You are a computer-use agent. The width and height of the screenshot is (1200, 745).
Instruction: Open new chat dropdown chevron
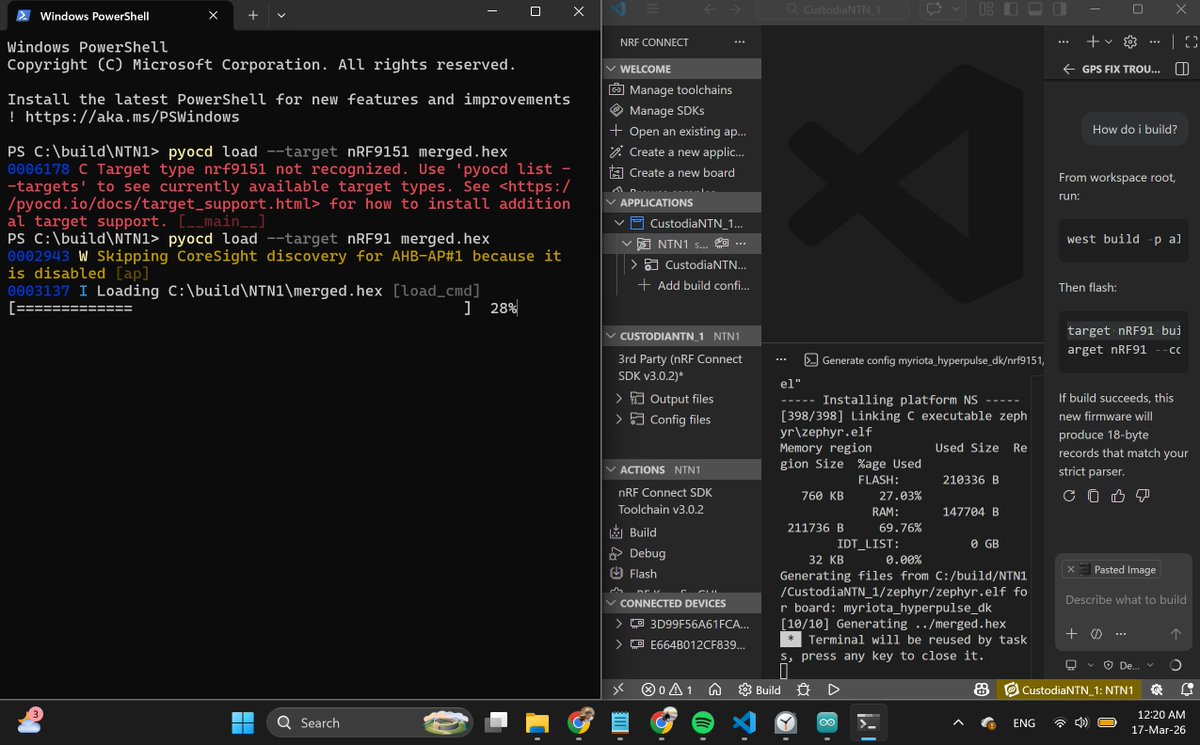pos(1108,42)
